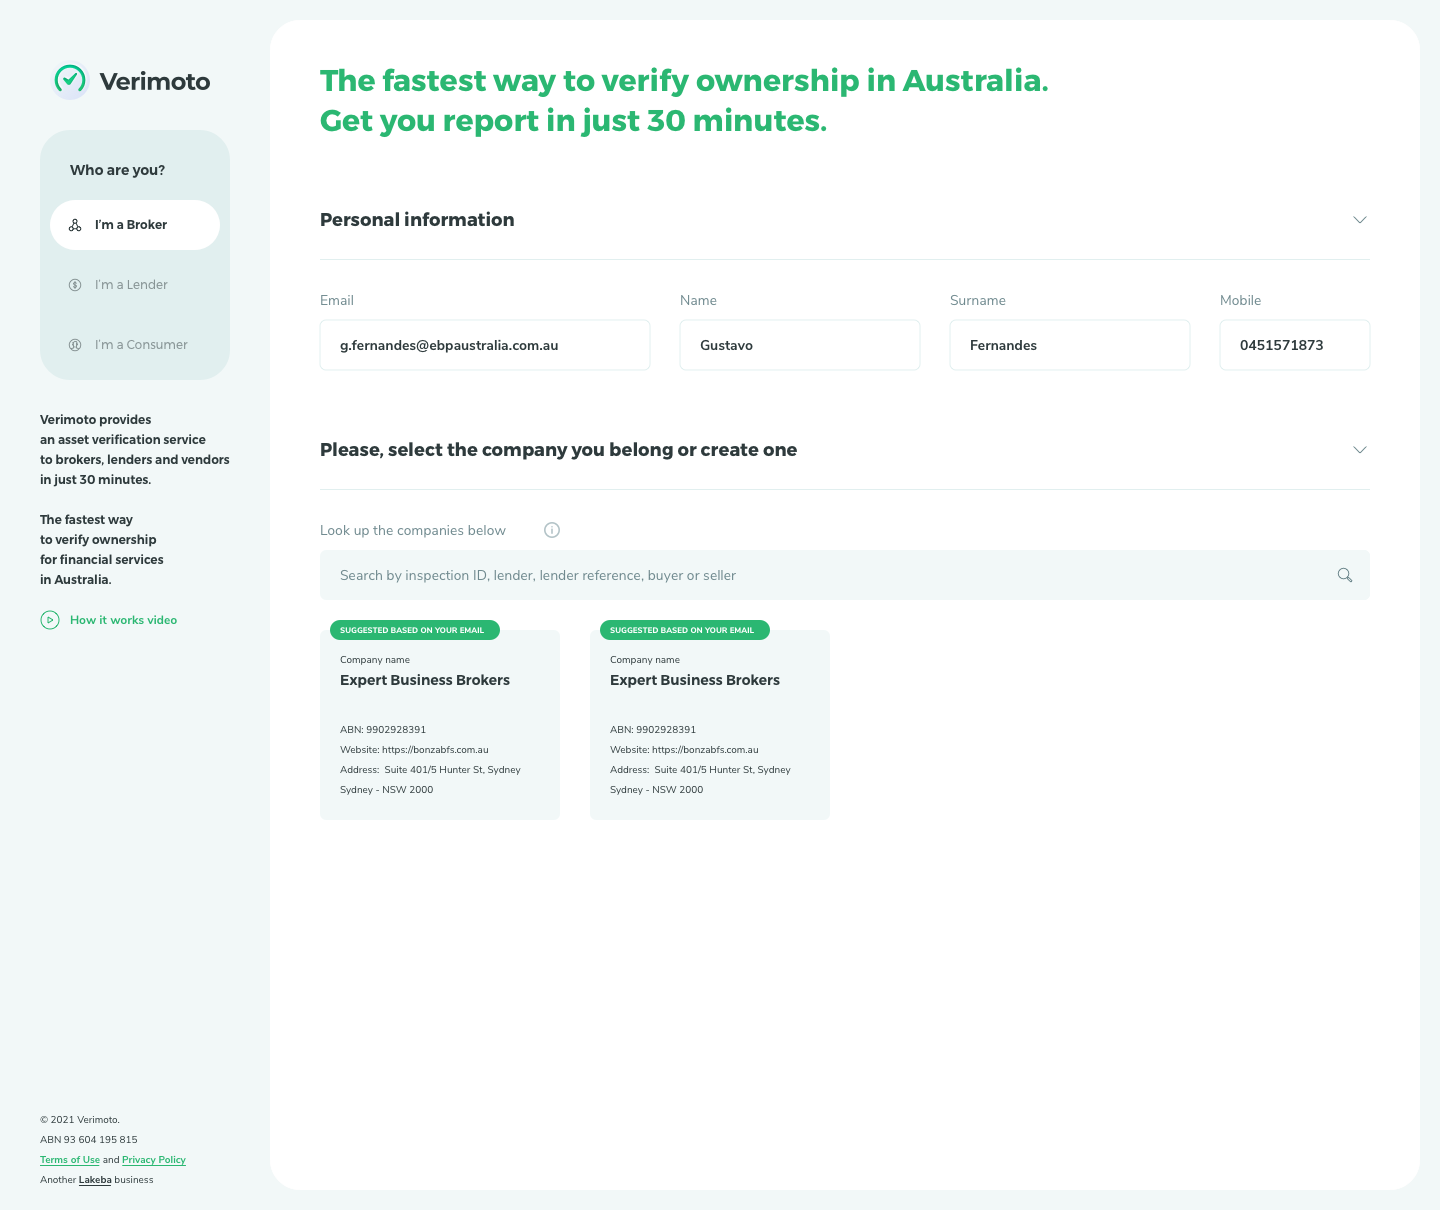Open the How it works video link
The width and height of the screenshot is (1440, 1210).
[123, 620]
